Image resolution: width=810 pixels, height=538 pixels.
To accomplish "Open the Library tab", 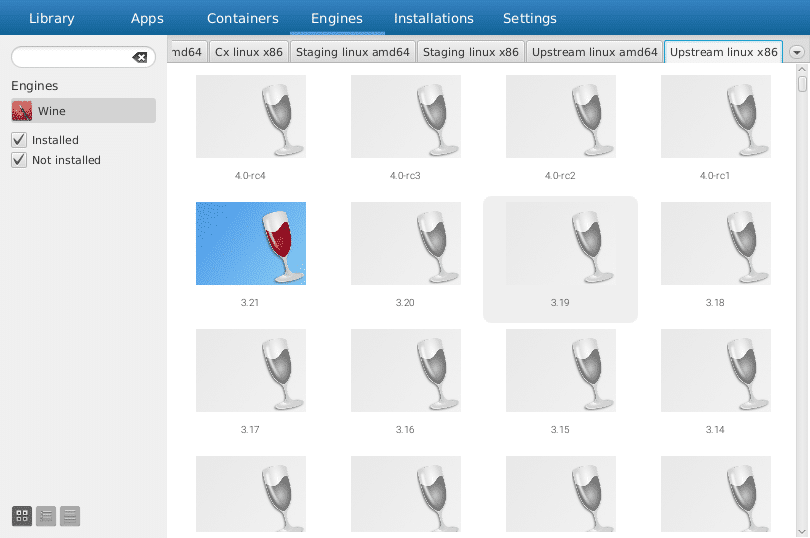I will [x=52, y=19].
